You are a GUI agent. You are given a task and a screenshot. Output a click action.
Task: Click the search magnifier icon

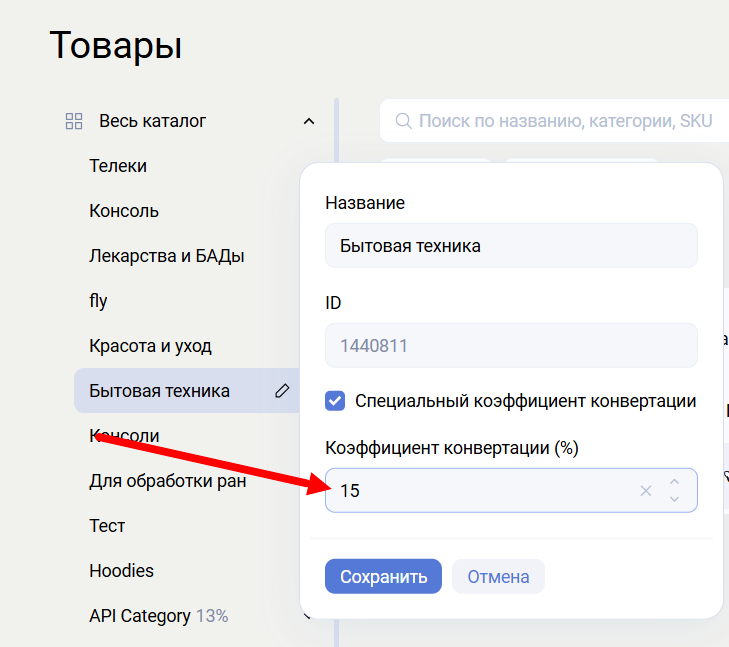pos(403,121)
